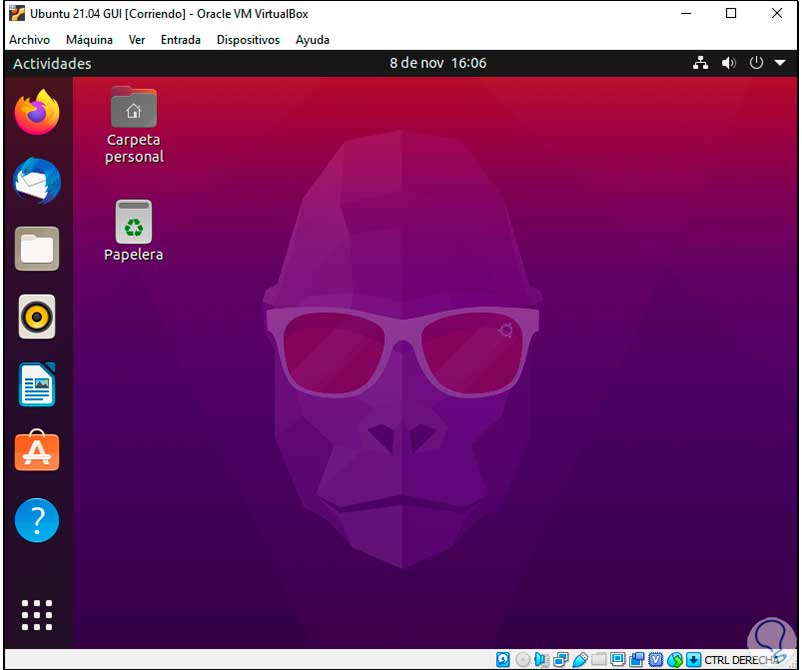This screenshot has height=670, width=802.
Task: Launch Firefox from the Ubuntu dock
Action: (37, 112)
